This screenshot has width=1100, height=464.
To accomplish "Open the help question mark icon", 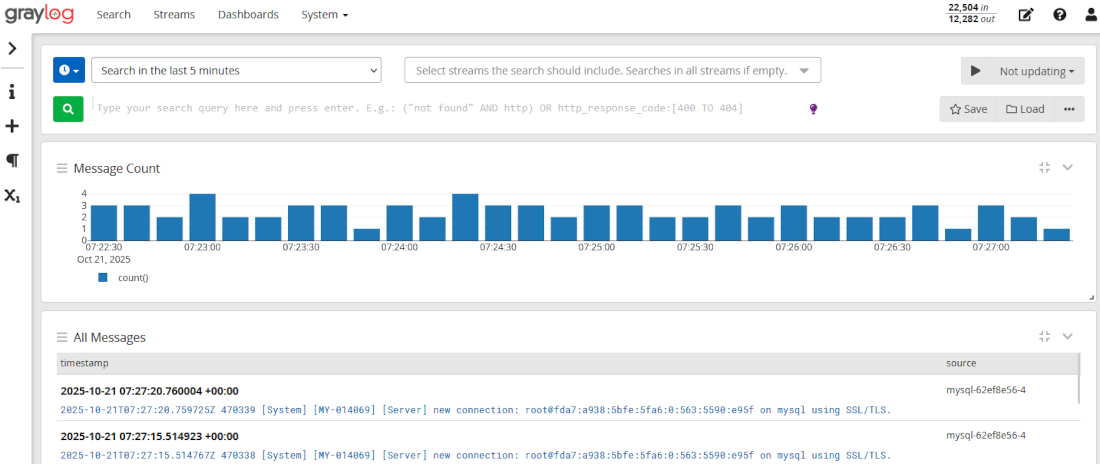I will tap(1060, 15).
